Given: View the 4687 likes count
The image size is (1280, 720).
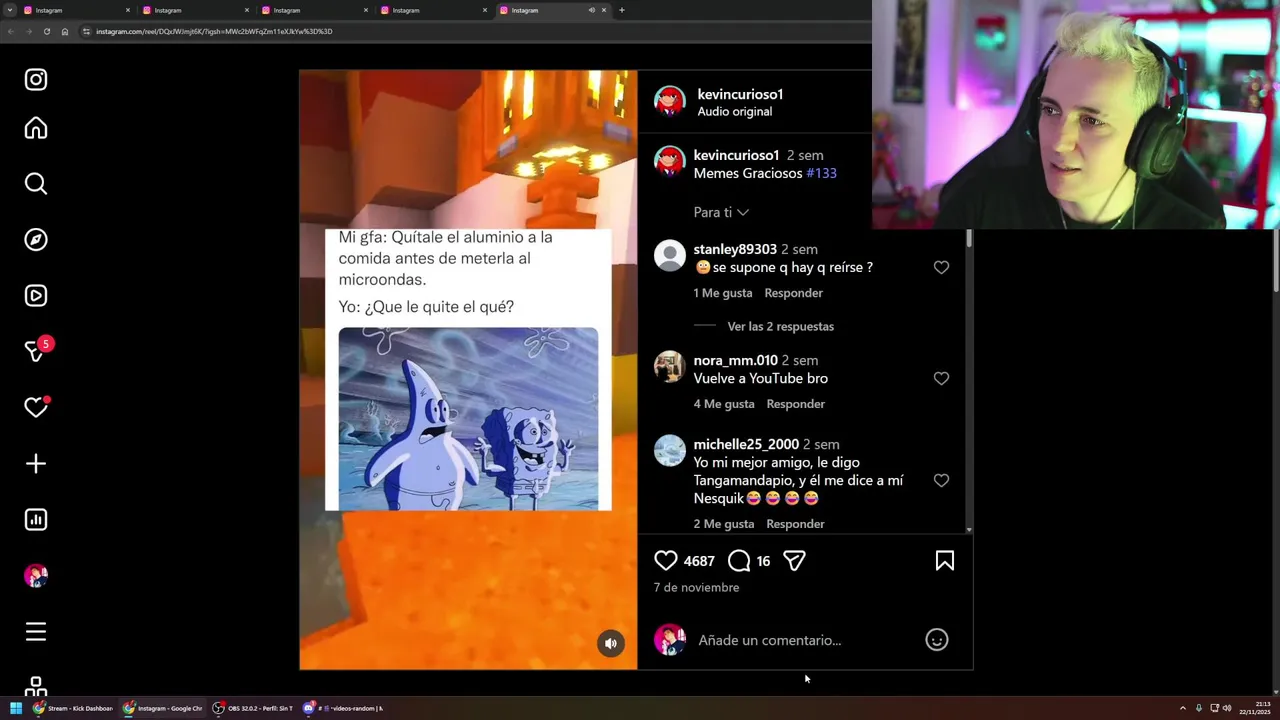Looking at the screenshot, I should click(699, 561).
